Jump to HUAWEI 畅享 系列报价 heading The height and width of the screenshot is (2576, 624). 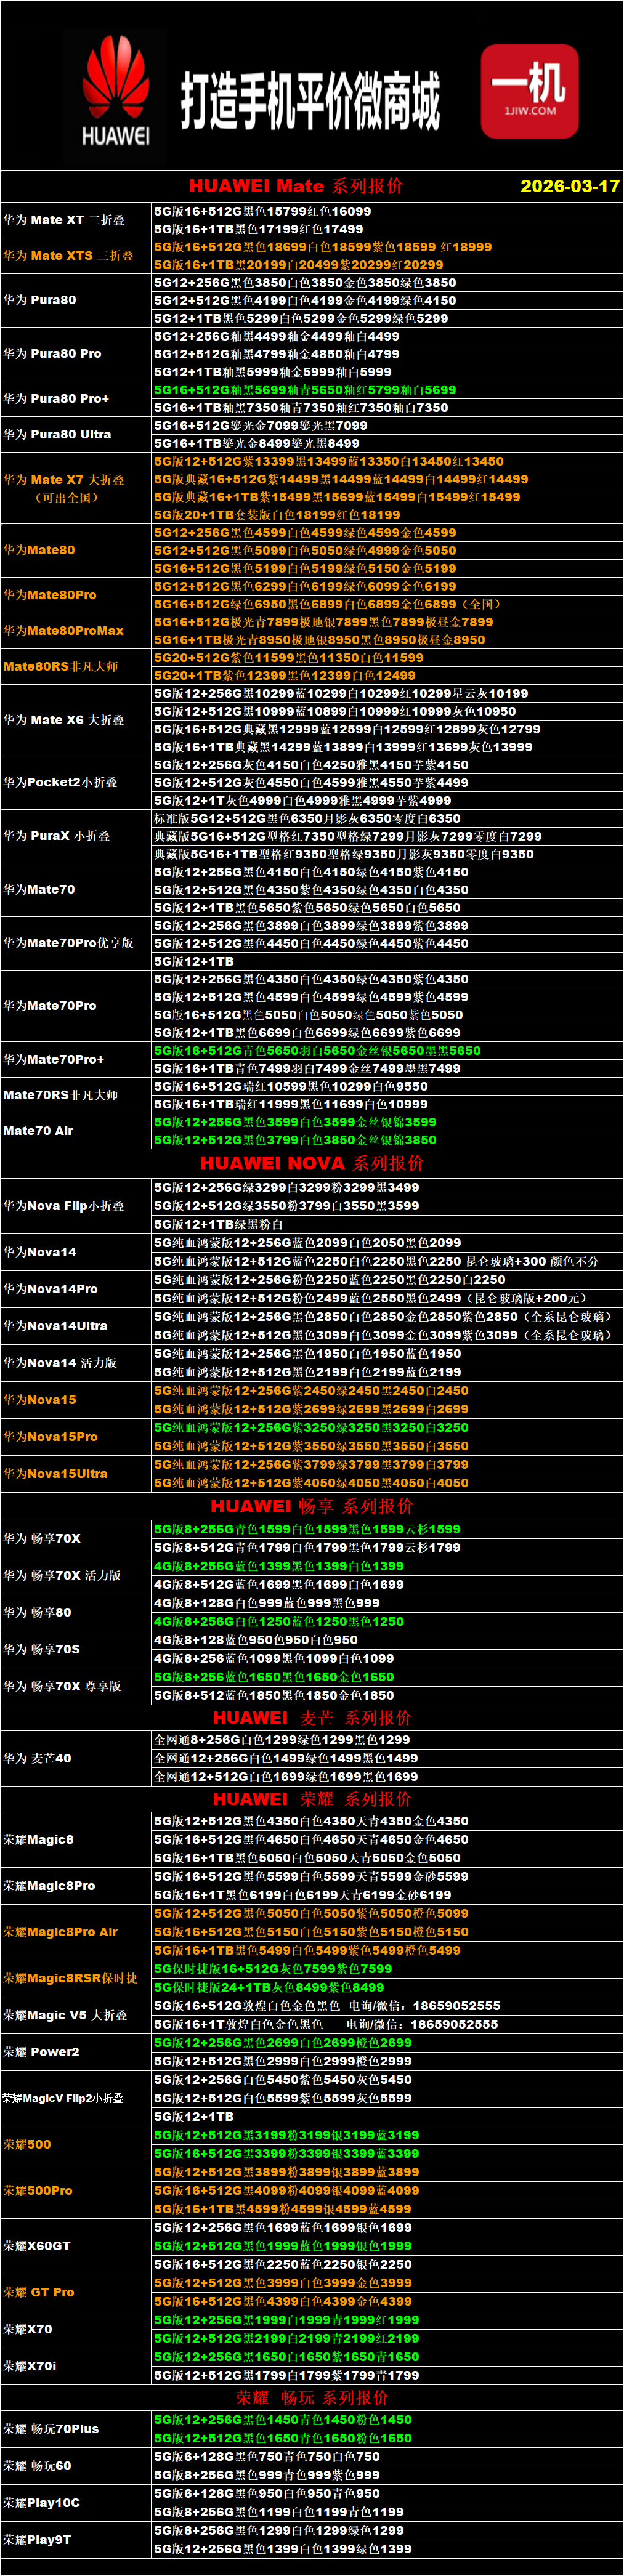click(x=312, y=1506)
